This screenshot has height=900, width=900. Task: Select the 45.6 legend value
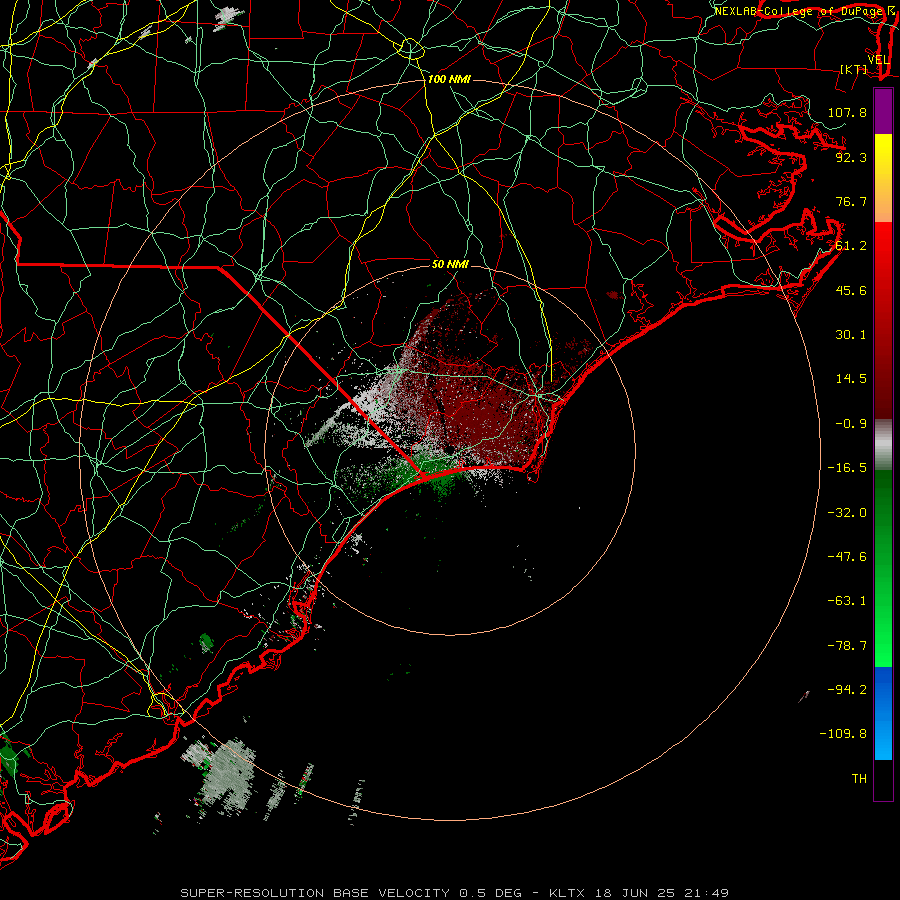(851, 290)
